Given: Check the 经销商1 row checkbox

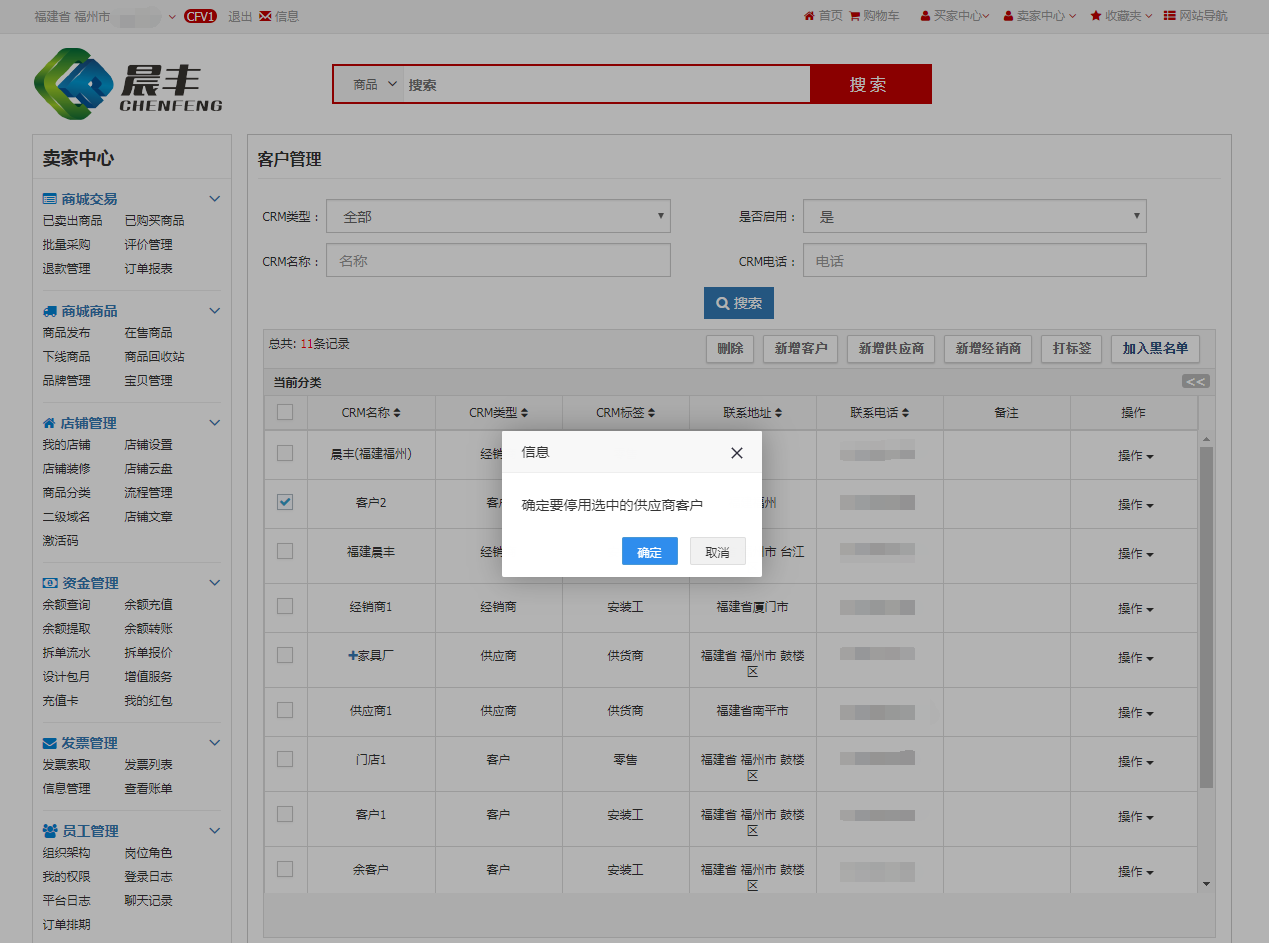Looking at the screenshot, I should [x=285, y=606].
